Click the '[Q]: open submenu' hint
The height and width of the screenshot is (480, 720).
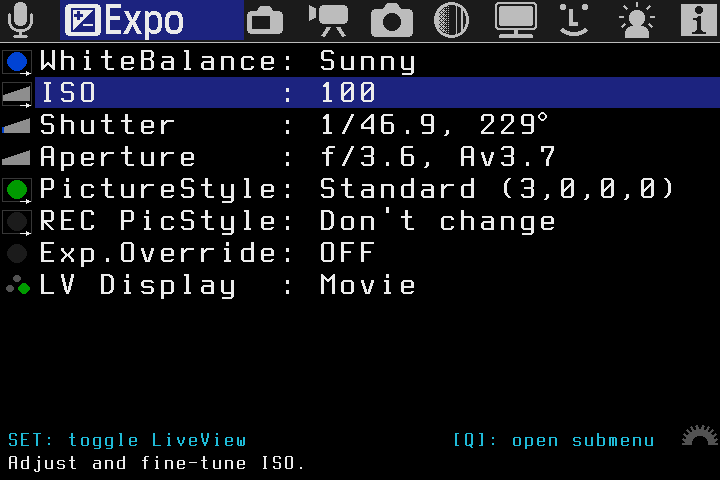pos(553,440)
